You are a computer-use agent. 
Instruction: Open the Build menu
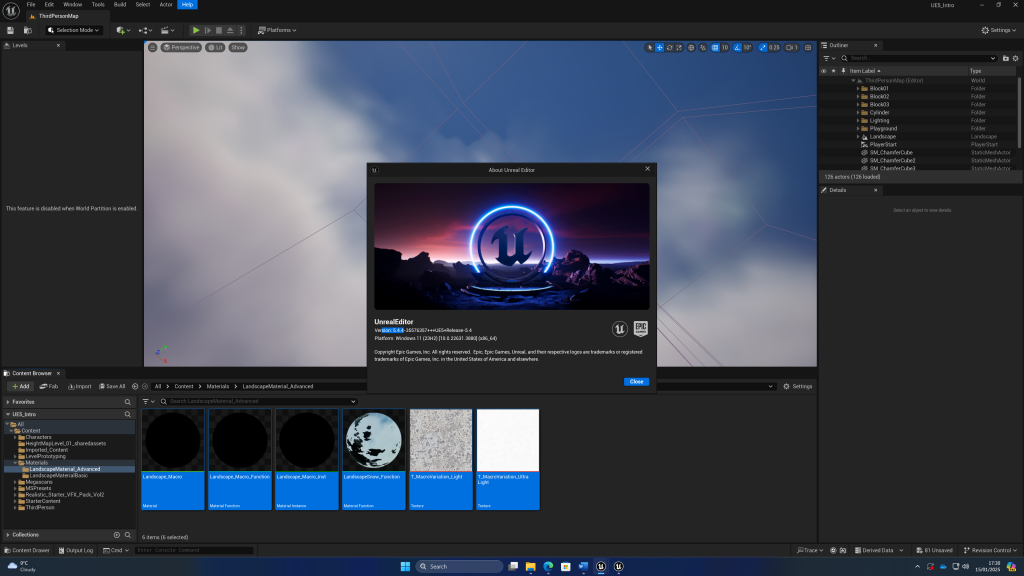[x=120, y=5]
